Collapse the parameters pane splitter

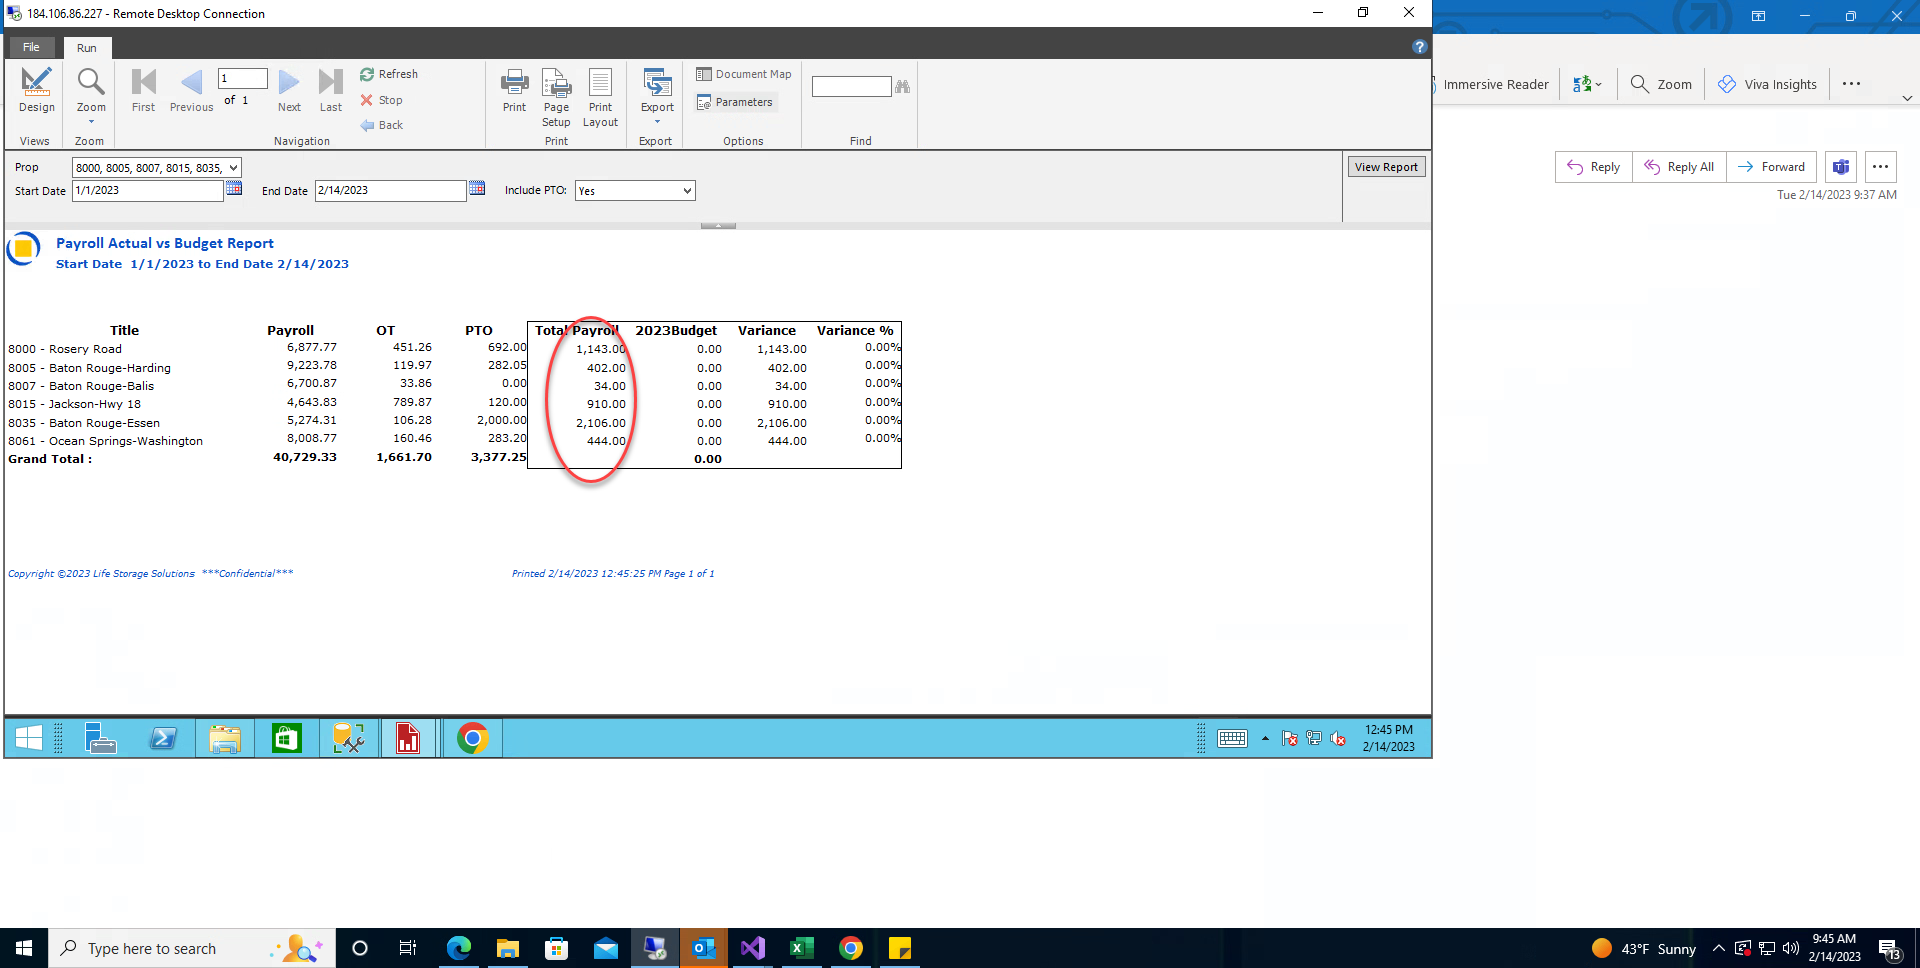point(718,226)
